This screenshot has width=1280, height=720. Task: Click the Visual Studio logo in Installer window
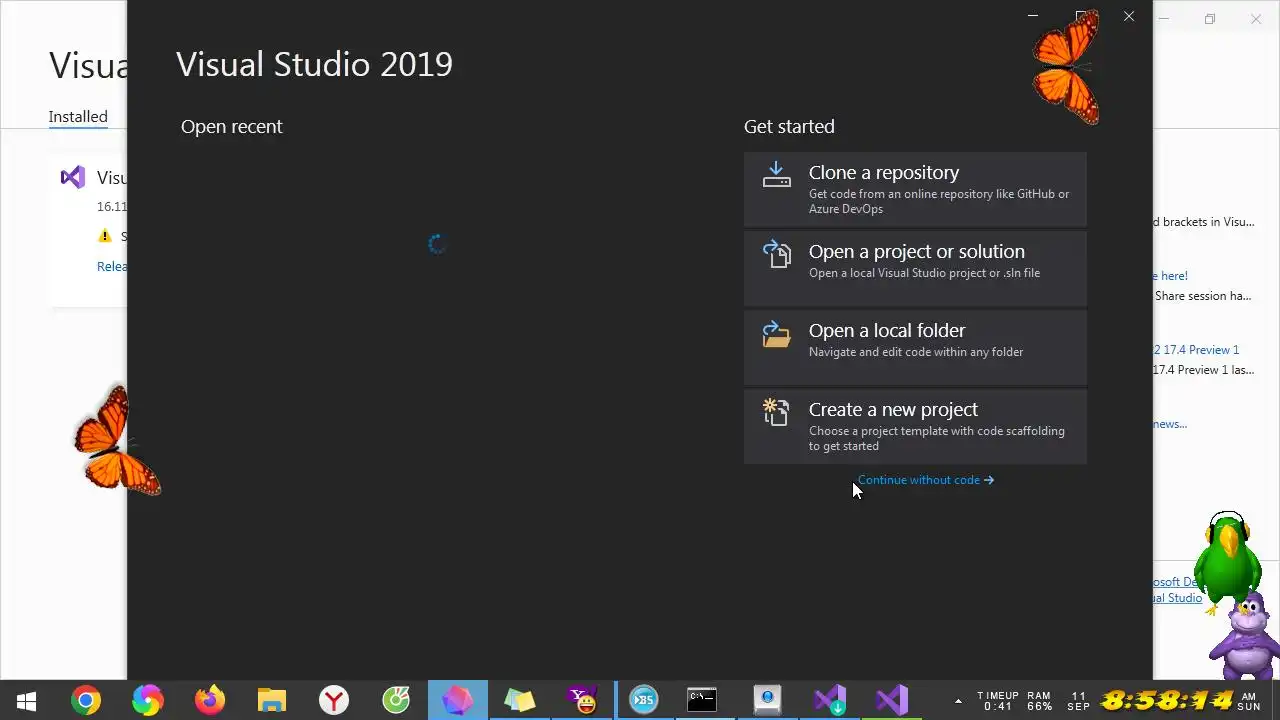click(x=72, y=178)
